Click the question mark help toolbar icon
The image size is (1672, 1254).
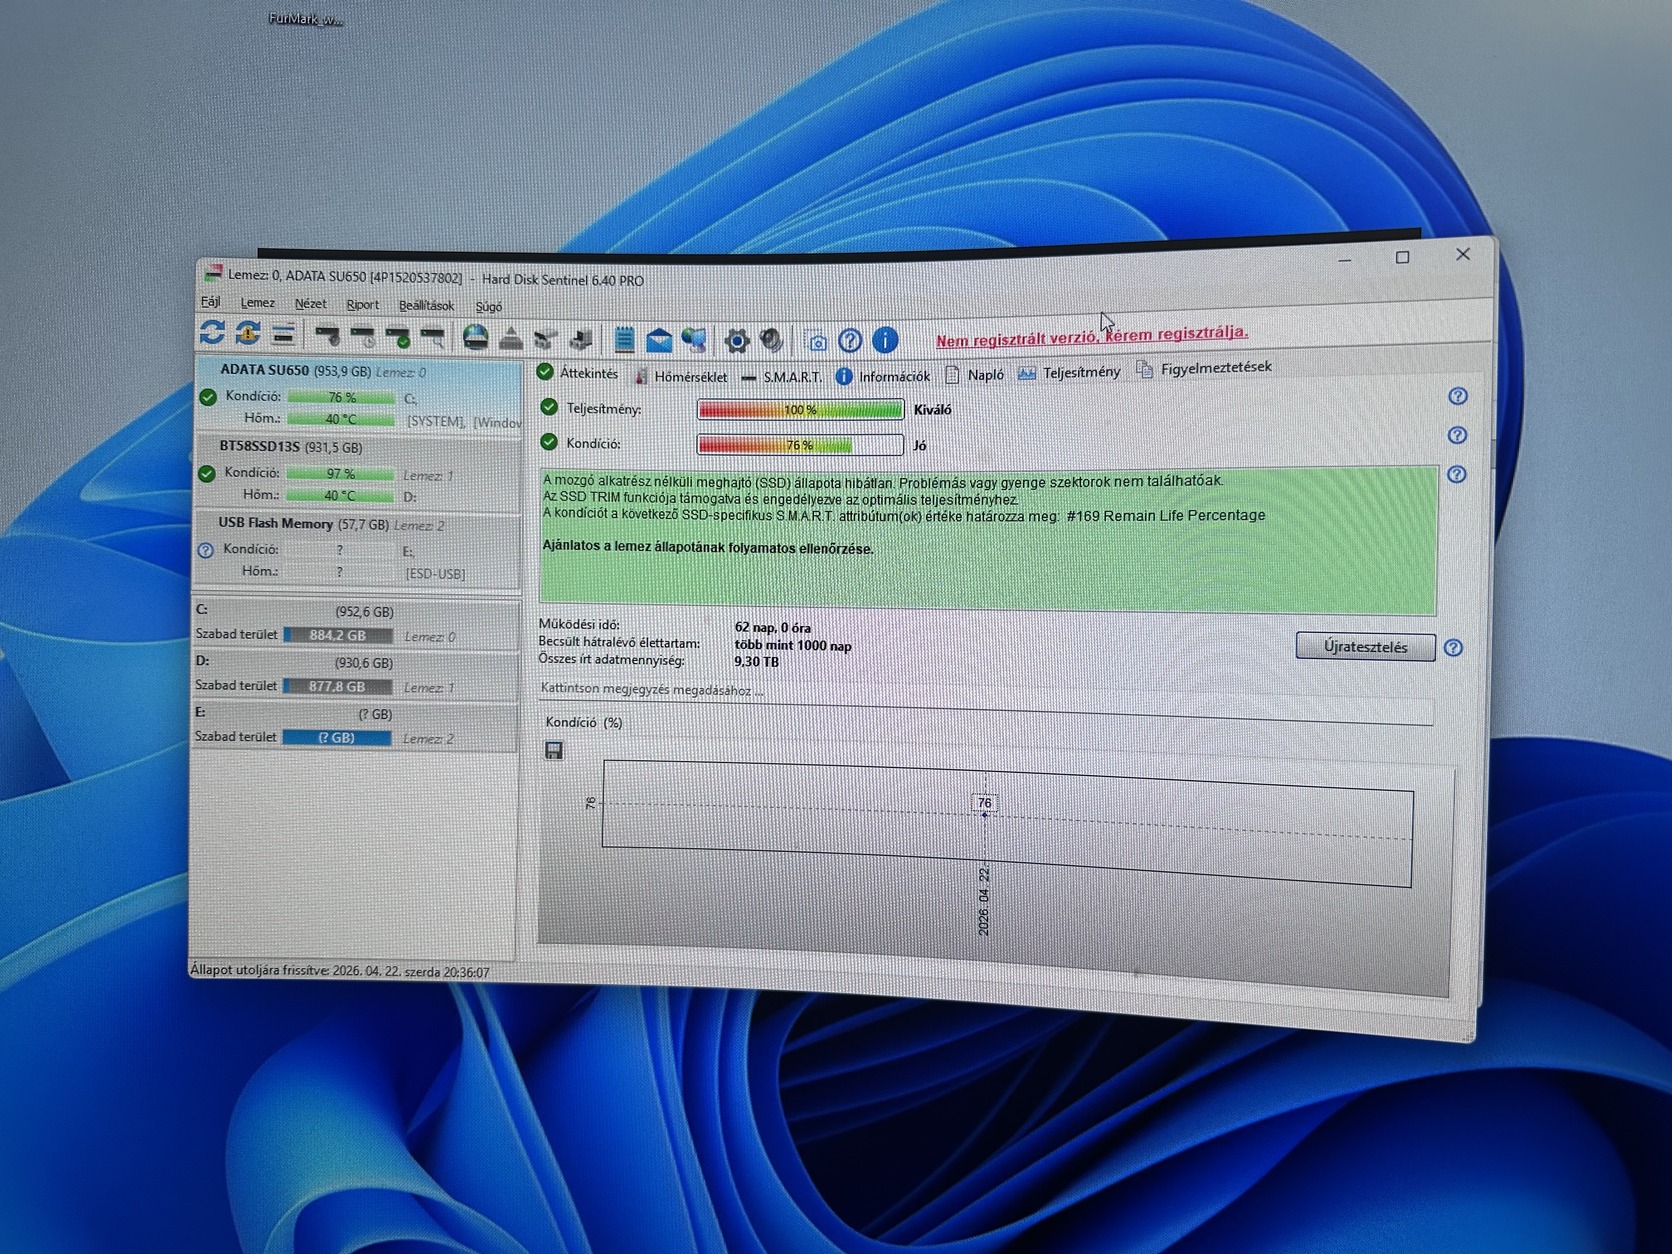pos(850,341)
